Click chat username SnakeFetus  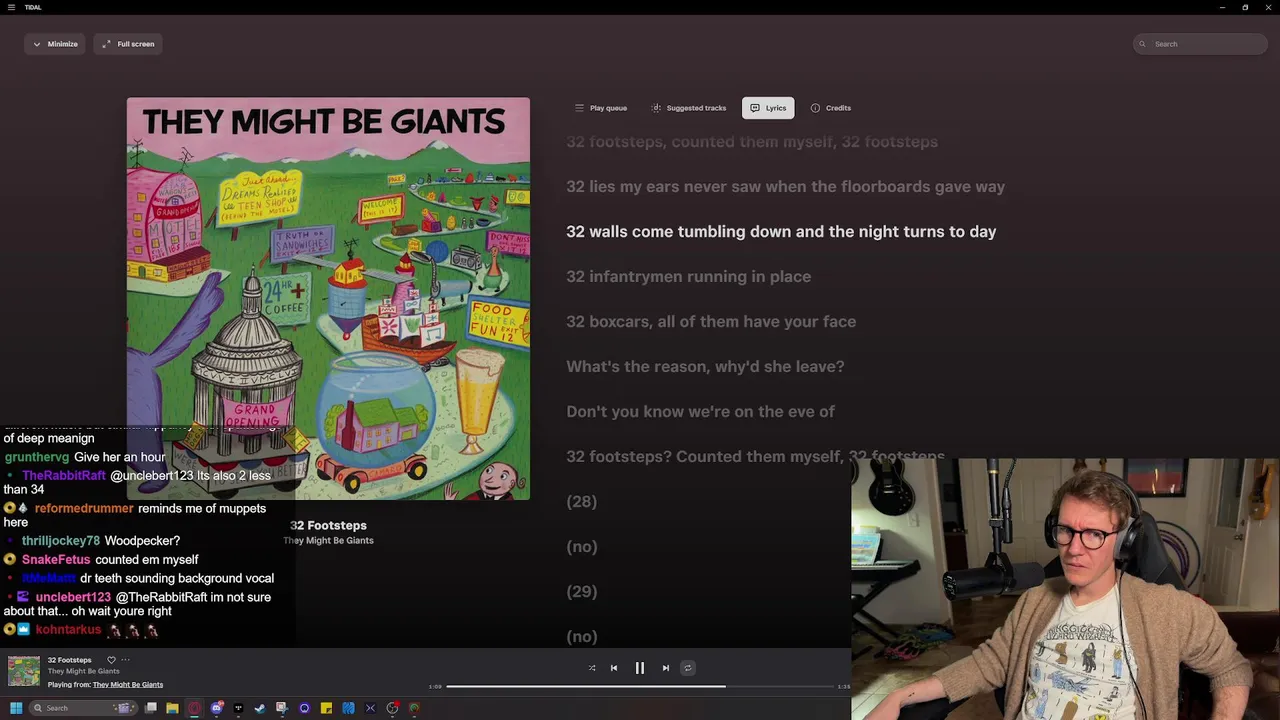[56, 560]
